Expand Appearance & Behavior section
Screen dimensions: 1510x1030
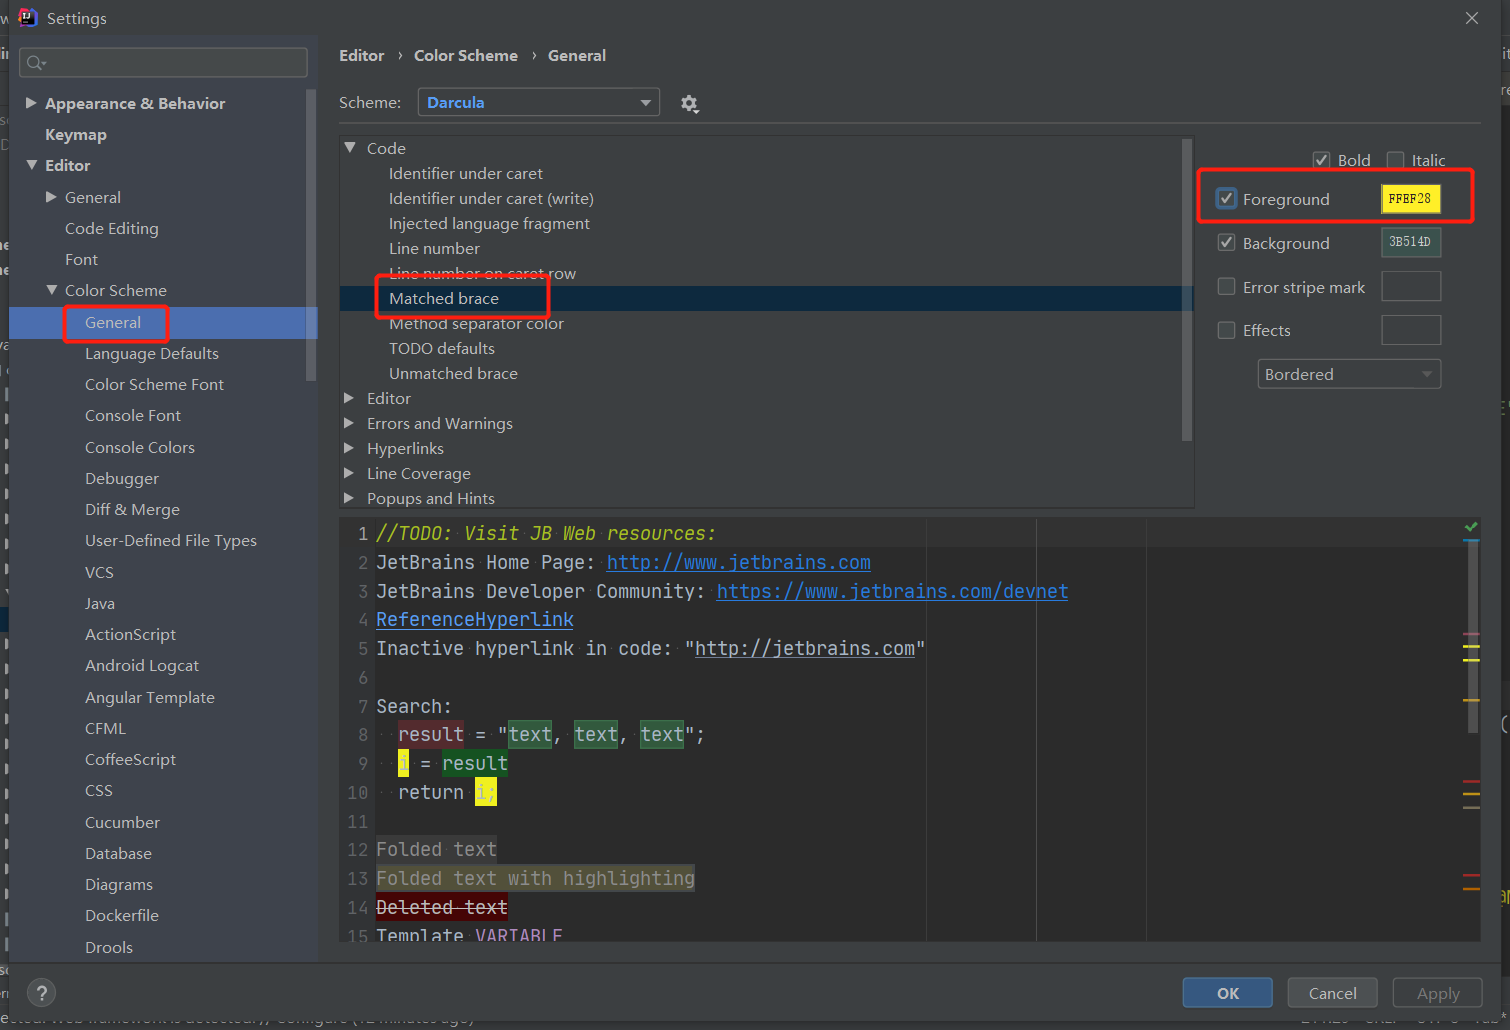tap(31, 103)
